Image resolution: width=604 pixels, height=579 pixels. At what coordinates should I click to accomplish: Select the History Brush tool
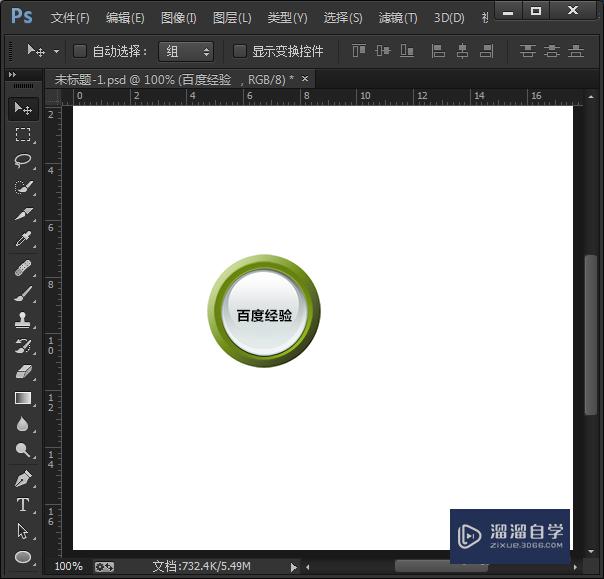(23, 346)
